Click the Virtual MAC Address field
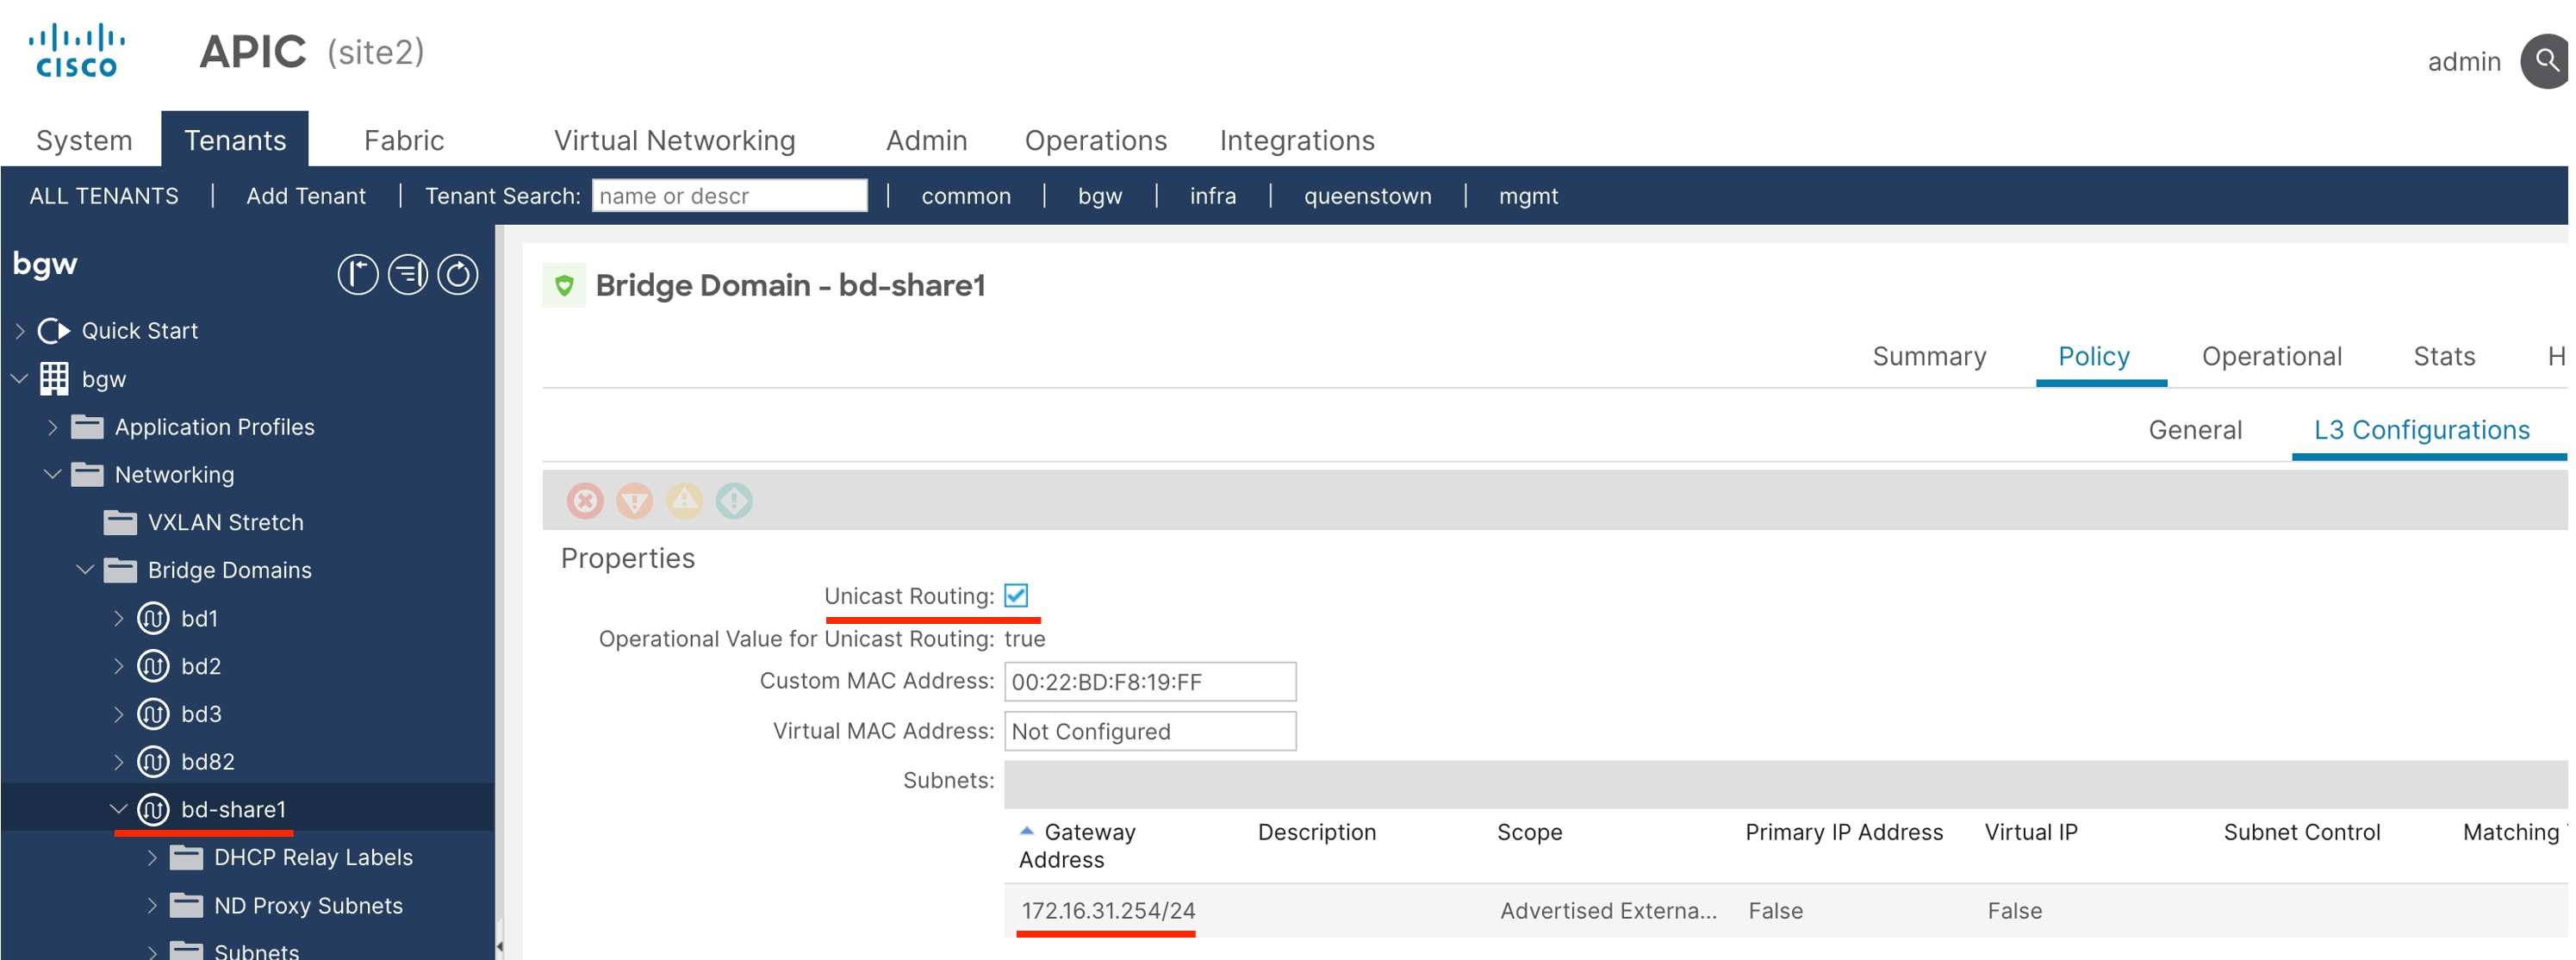Viewport: 2576px width, 960px height. pyautogui.click(x=1150, y=732)
